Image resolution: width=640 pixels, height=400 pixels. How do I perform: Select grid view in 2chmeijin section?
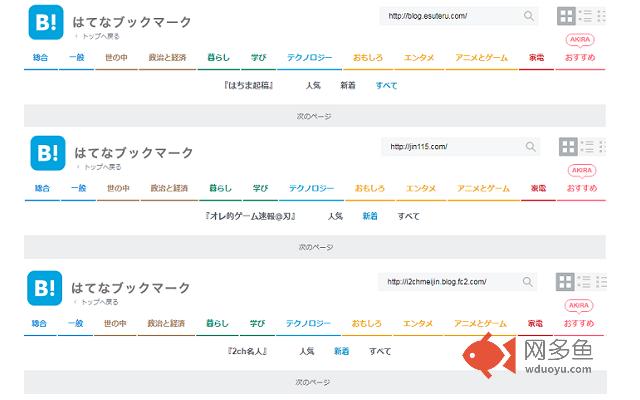point(567,282)
